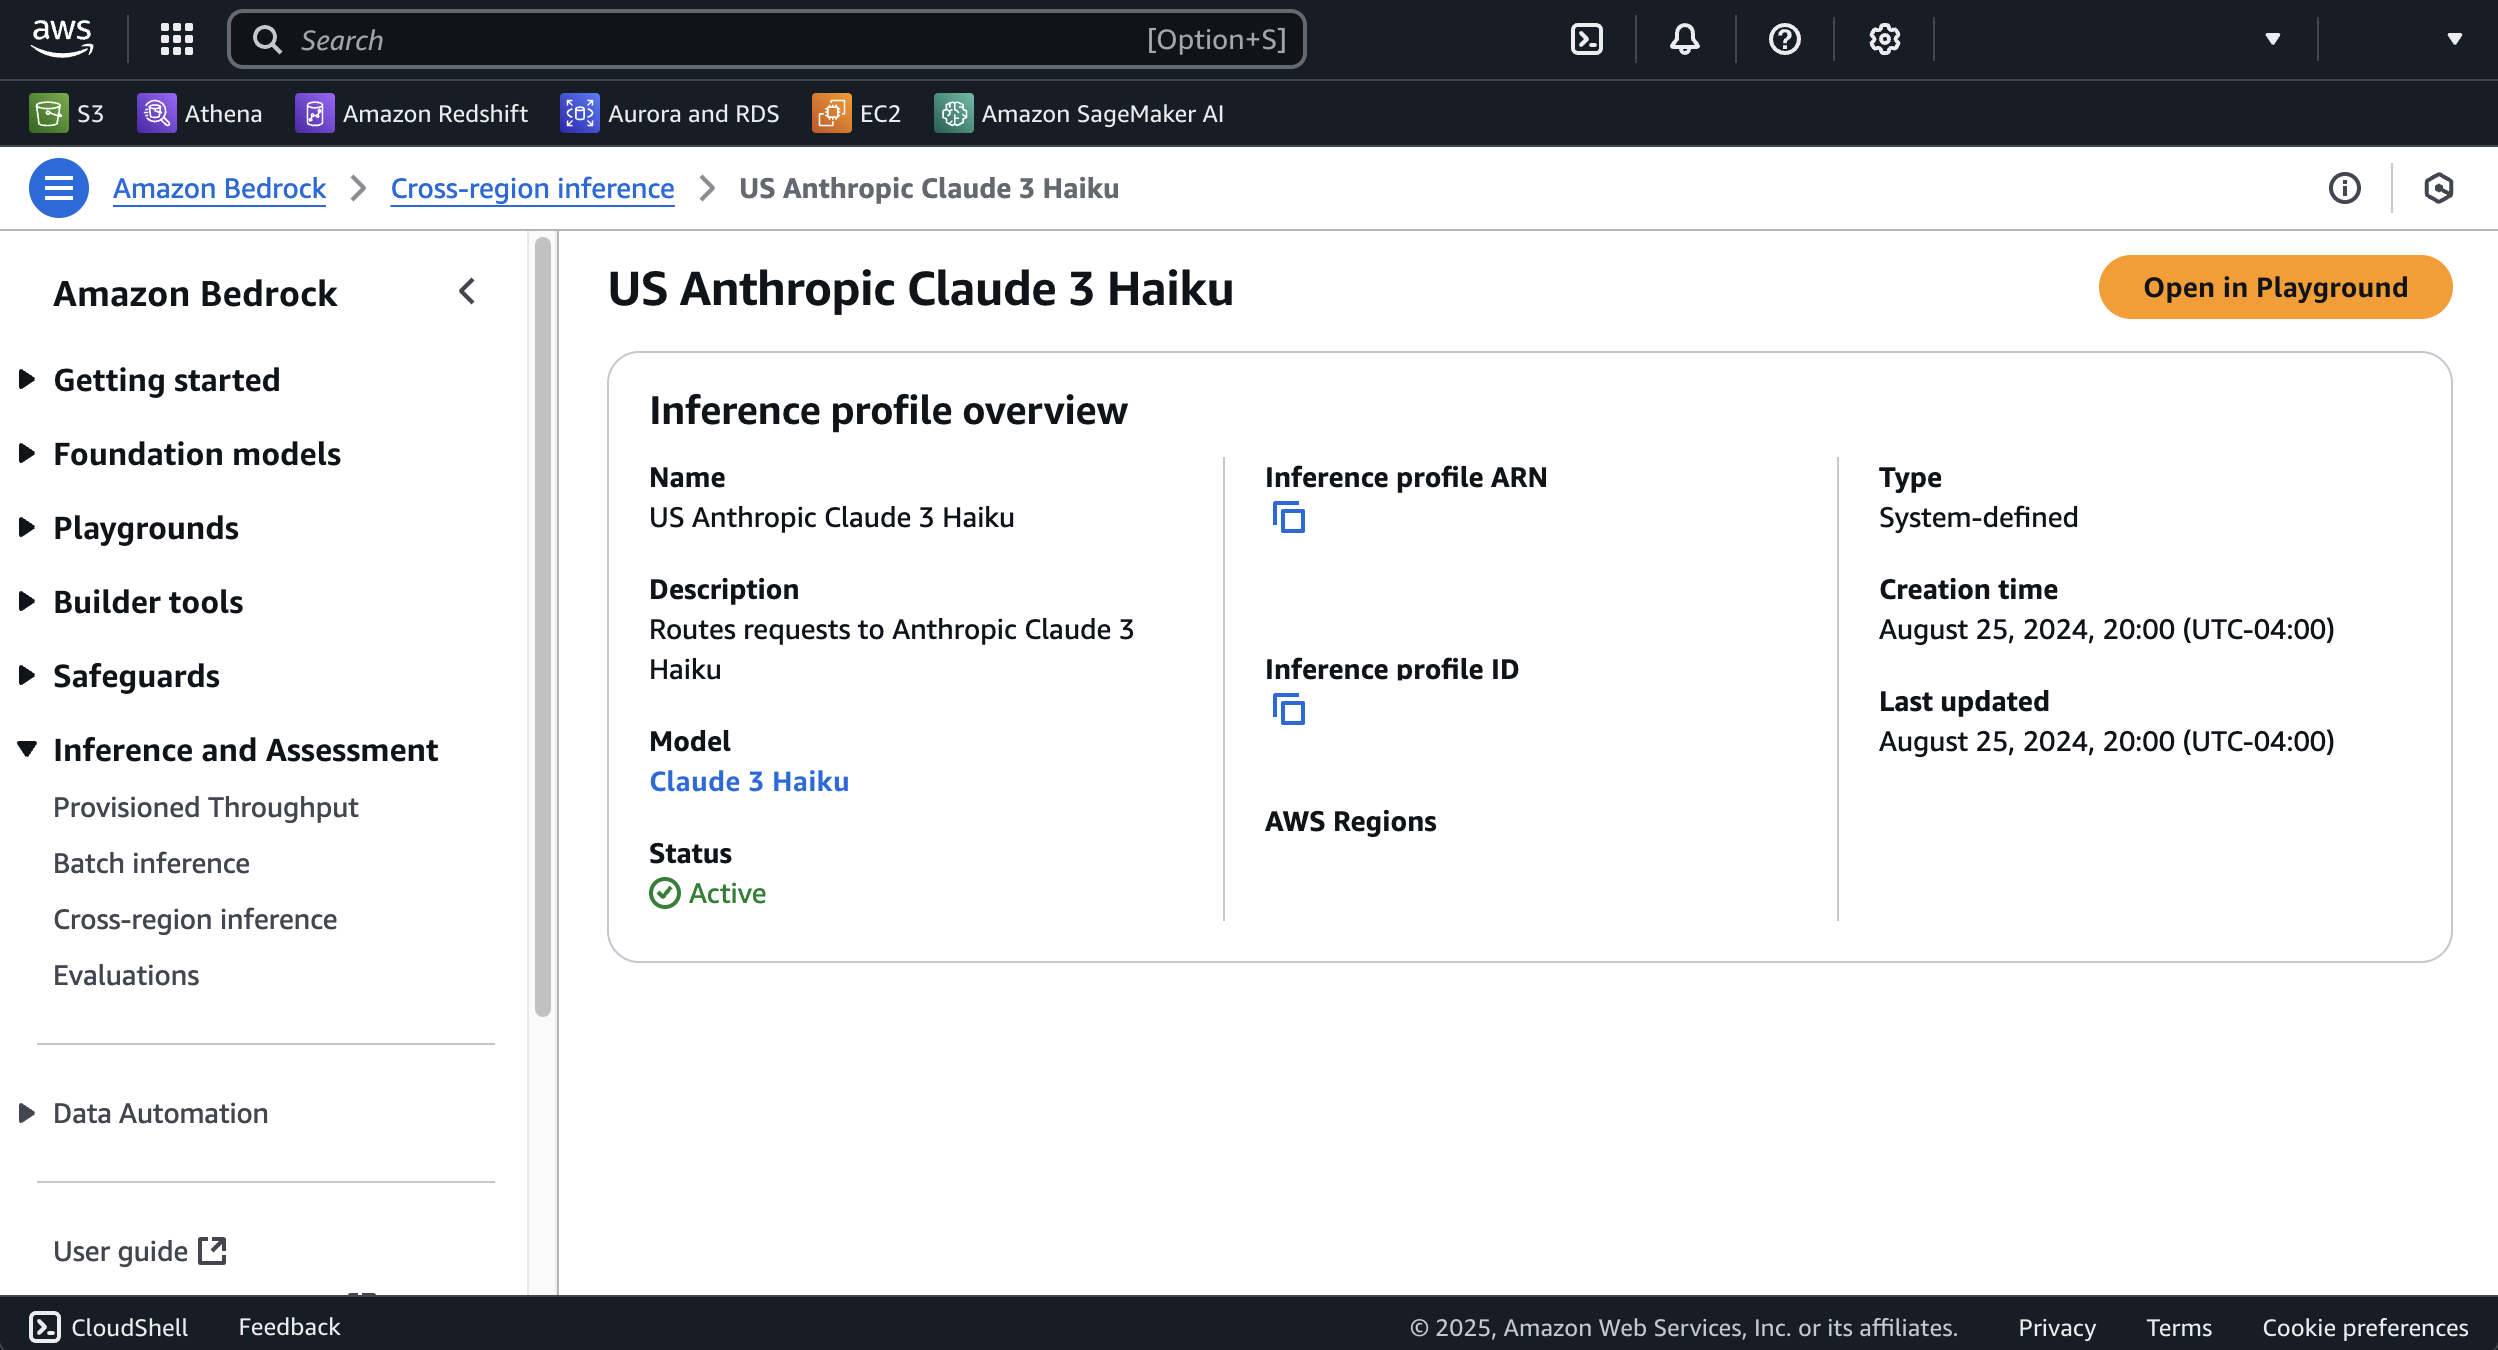Open Evaluations page

[x=126, y=975]
